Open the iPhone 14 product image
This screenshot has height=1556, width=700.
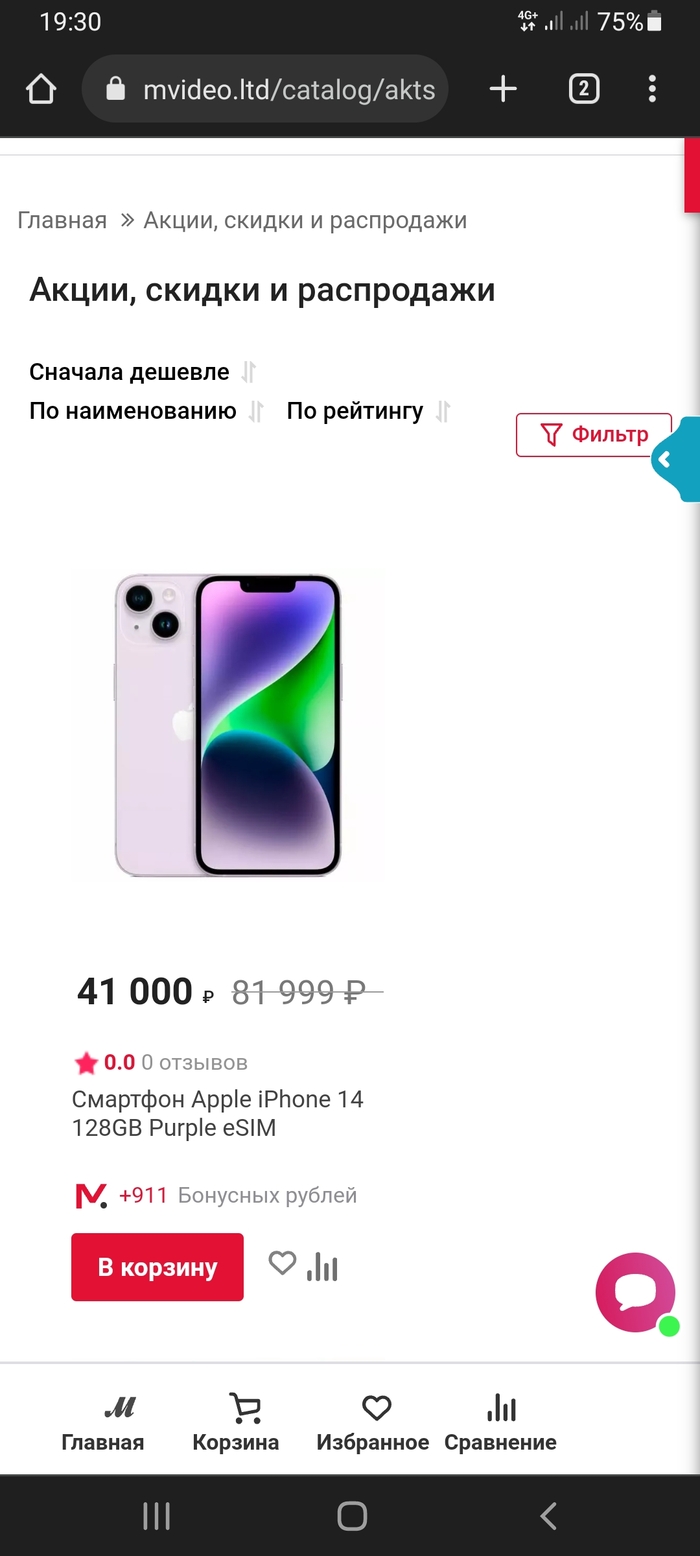point(228,725)
